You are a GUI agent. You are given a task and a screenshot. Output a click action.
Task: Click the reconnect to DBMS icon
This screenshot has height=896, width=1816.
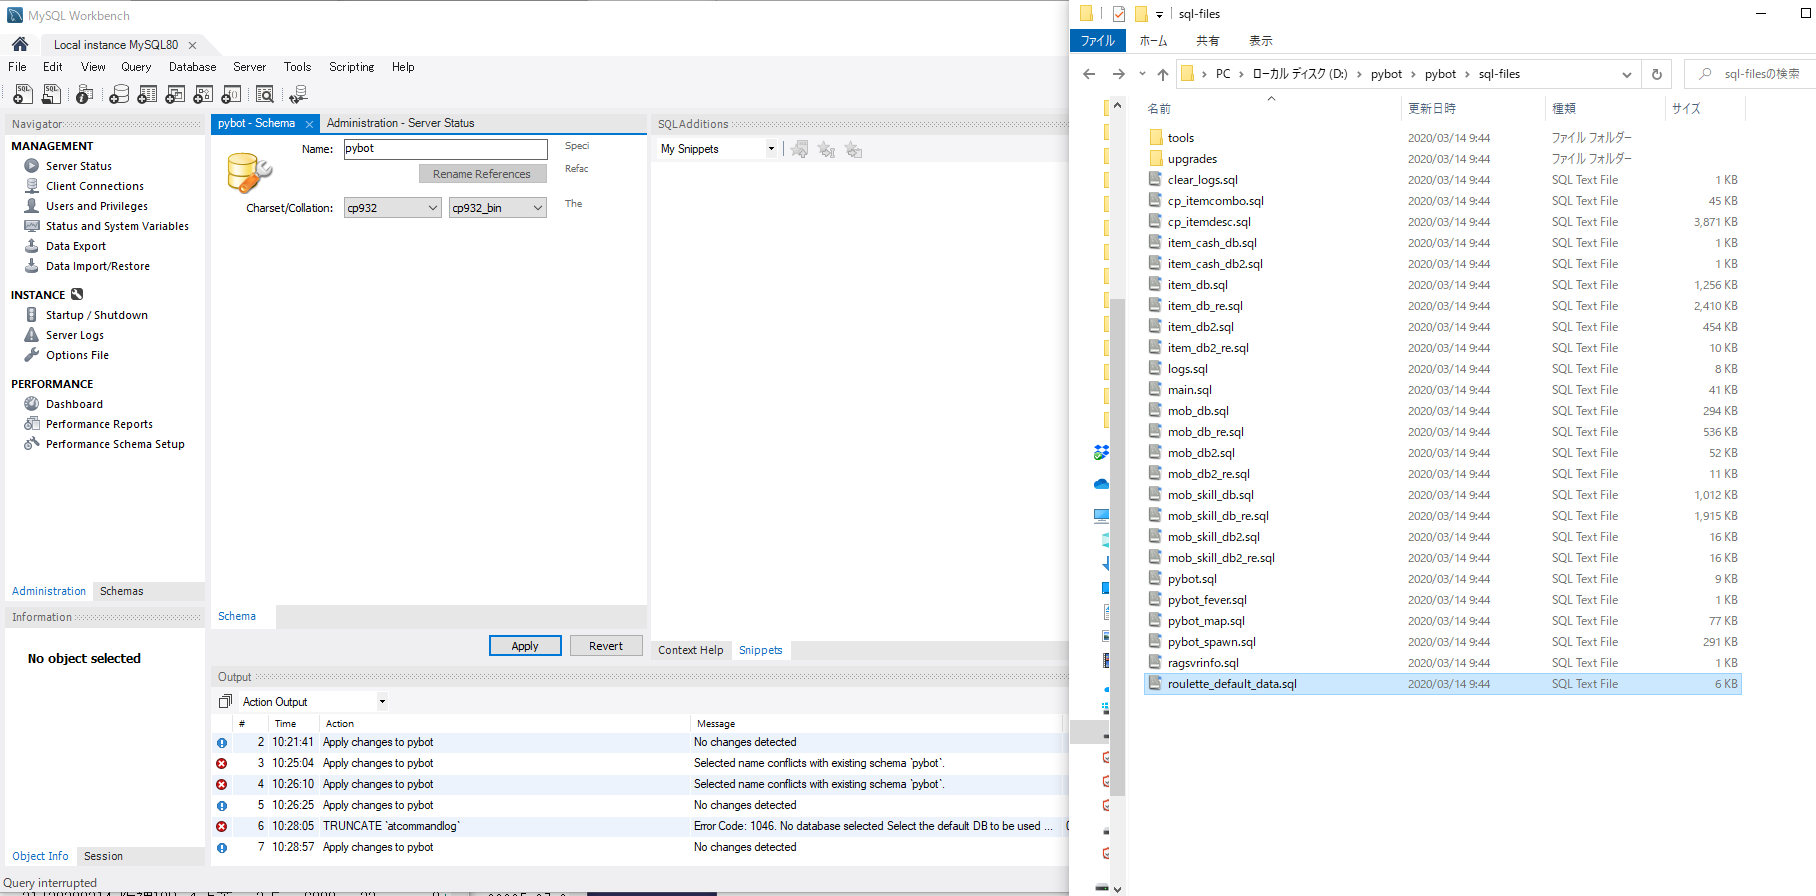tap(298, 94)
